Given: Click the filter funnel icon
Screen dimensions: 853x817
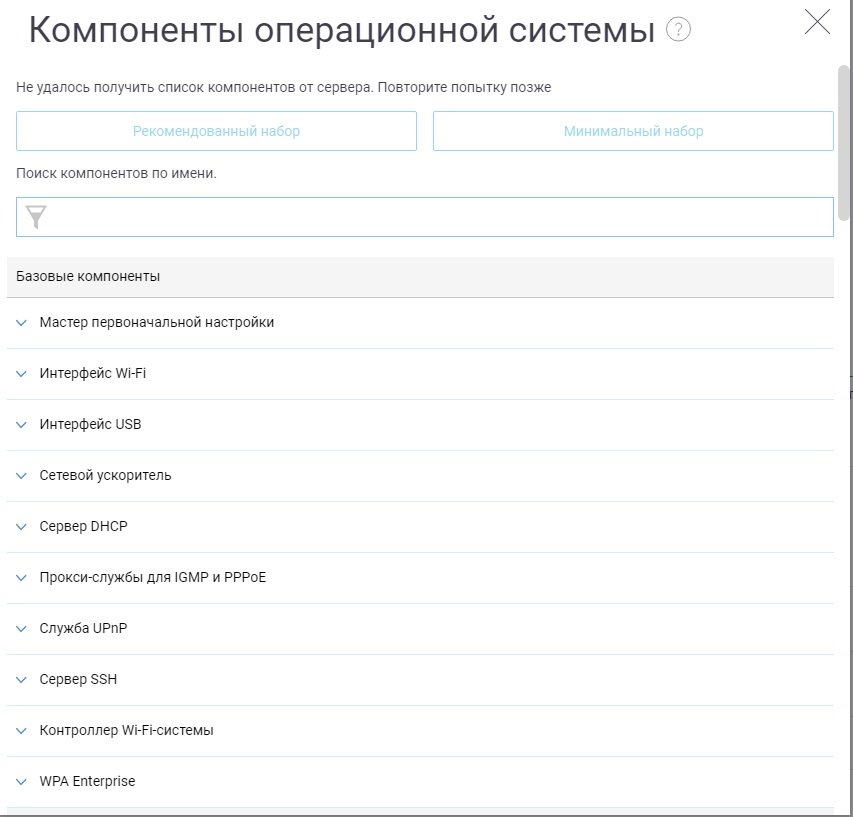Looking at the screenshot, I should click(x=36, y=216).
